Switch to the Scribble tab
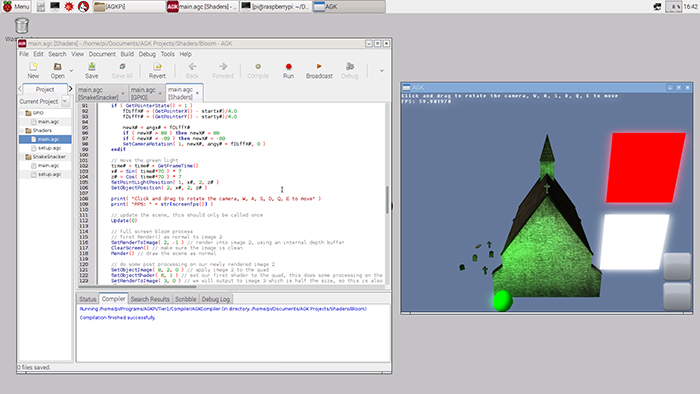This screenshot has width=700, height=394. pos(186,299)
